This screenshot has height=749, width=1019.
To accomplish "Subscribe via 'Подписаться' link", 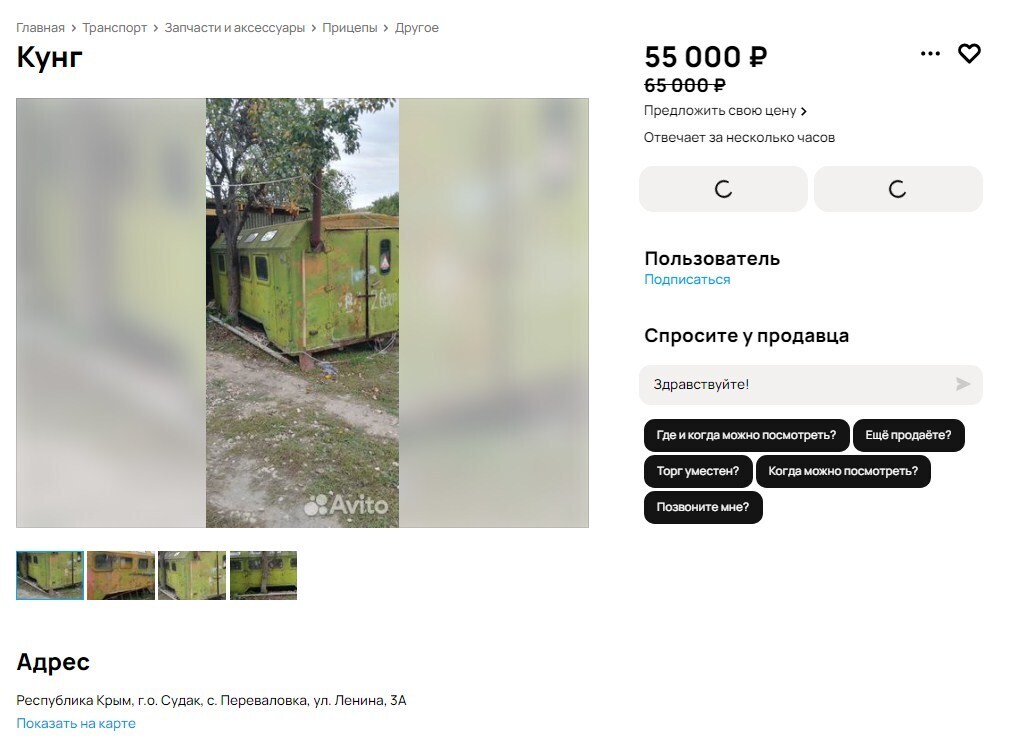I will tap(687, 279).
